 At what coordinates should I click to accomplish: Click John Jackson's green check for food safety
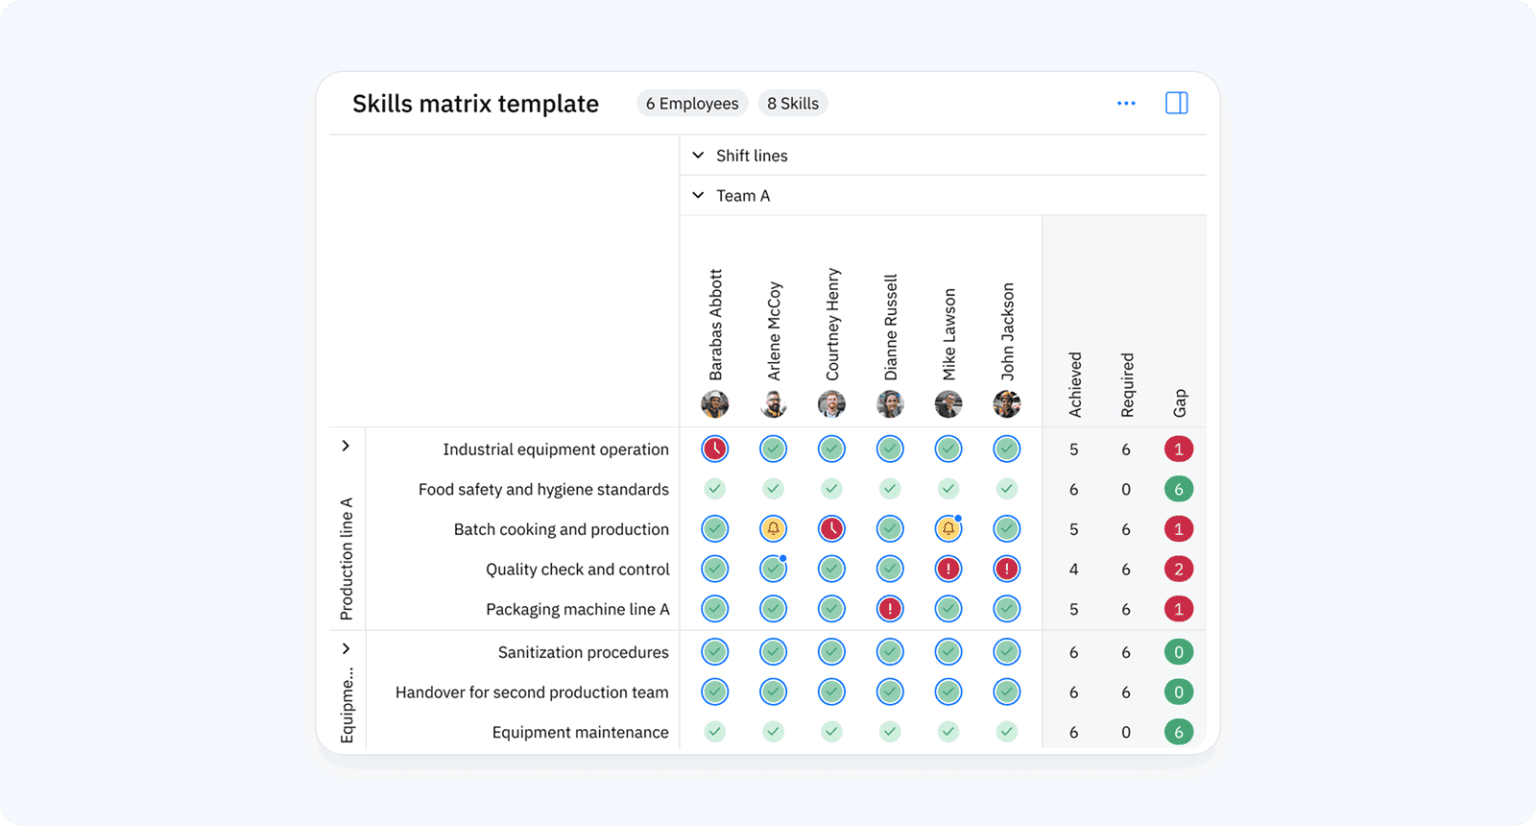coord(1006,489)
